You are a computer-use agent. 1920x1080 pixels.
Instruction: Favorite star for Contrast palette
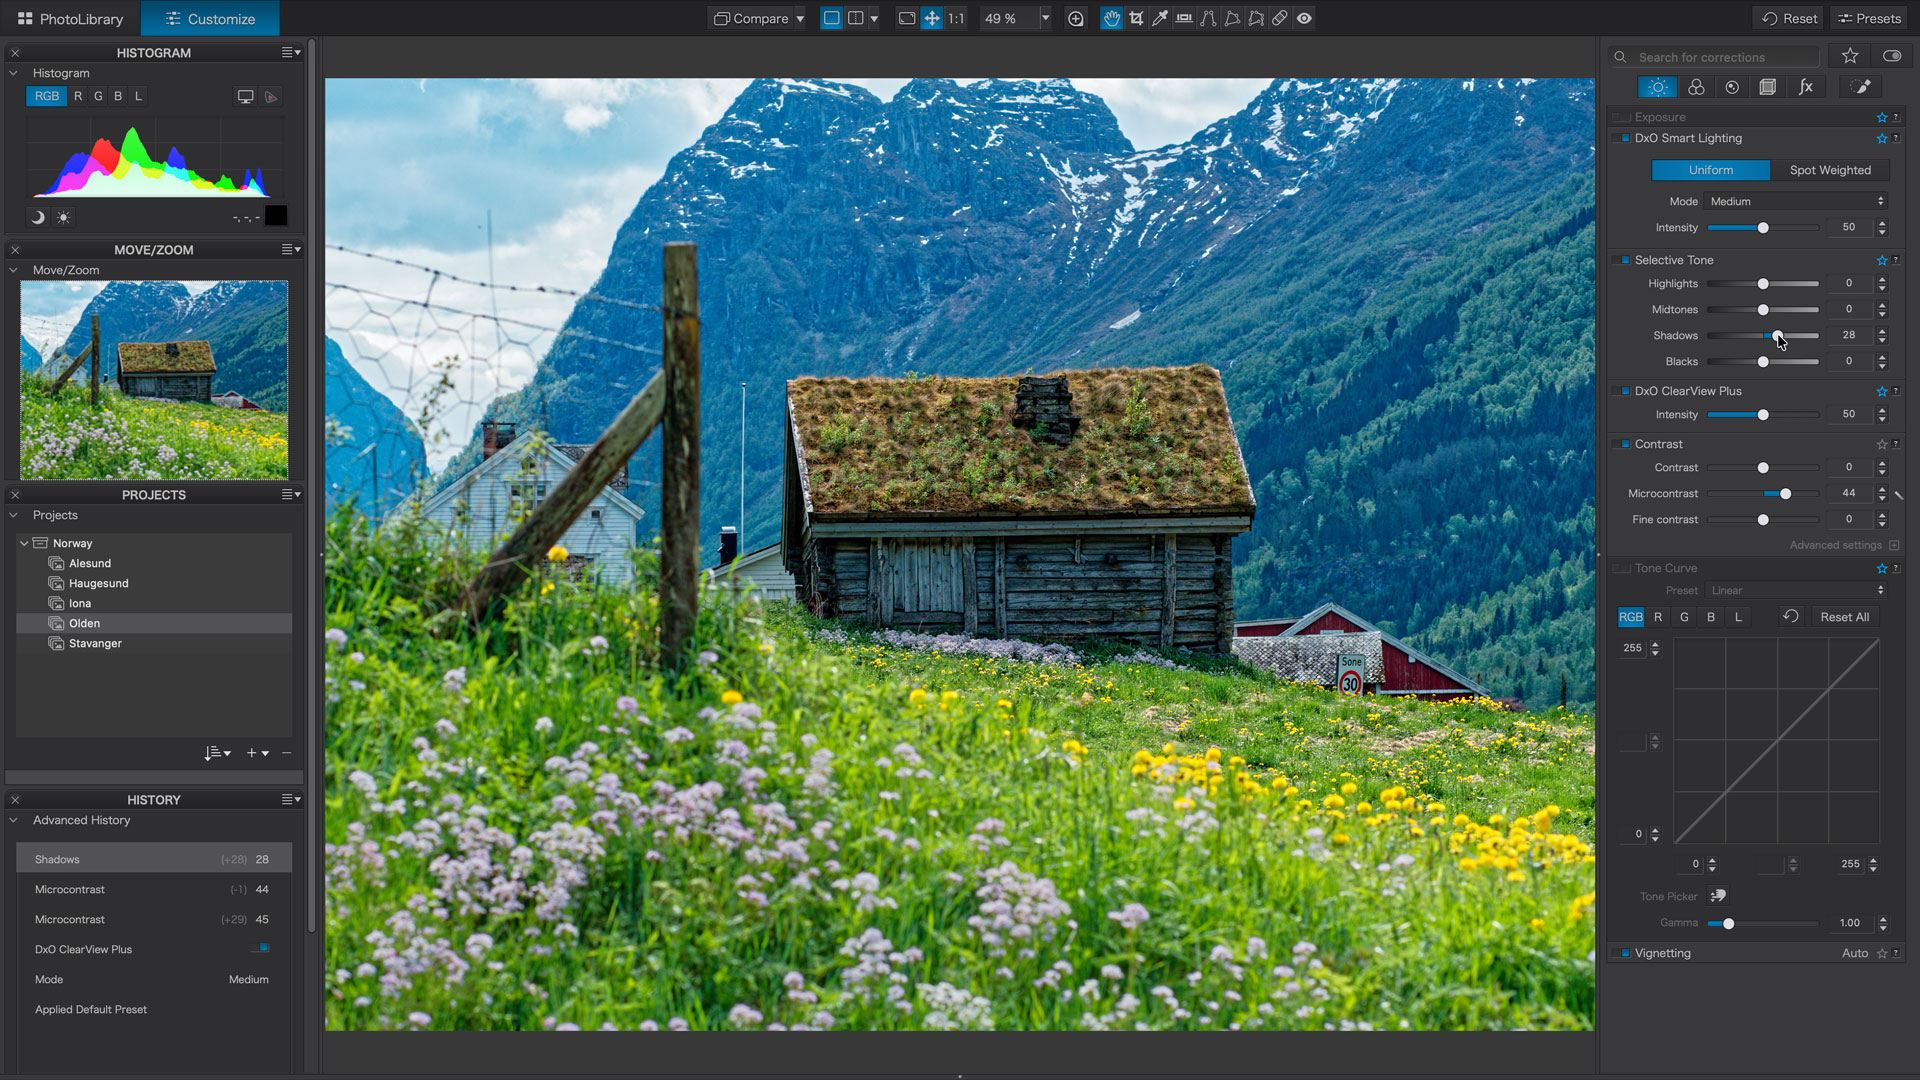pos(1881,444)
